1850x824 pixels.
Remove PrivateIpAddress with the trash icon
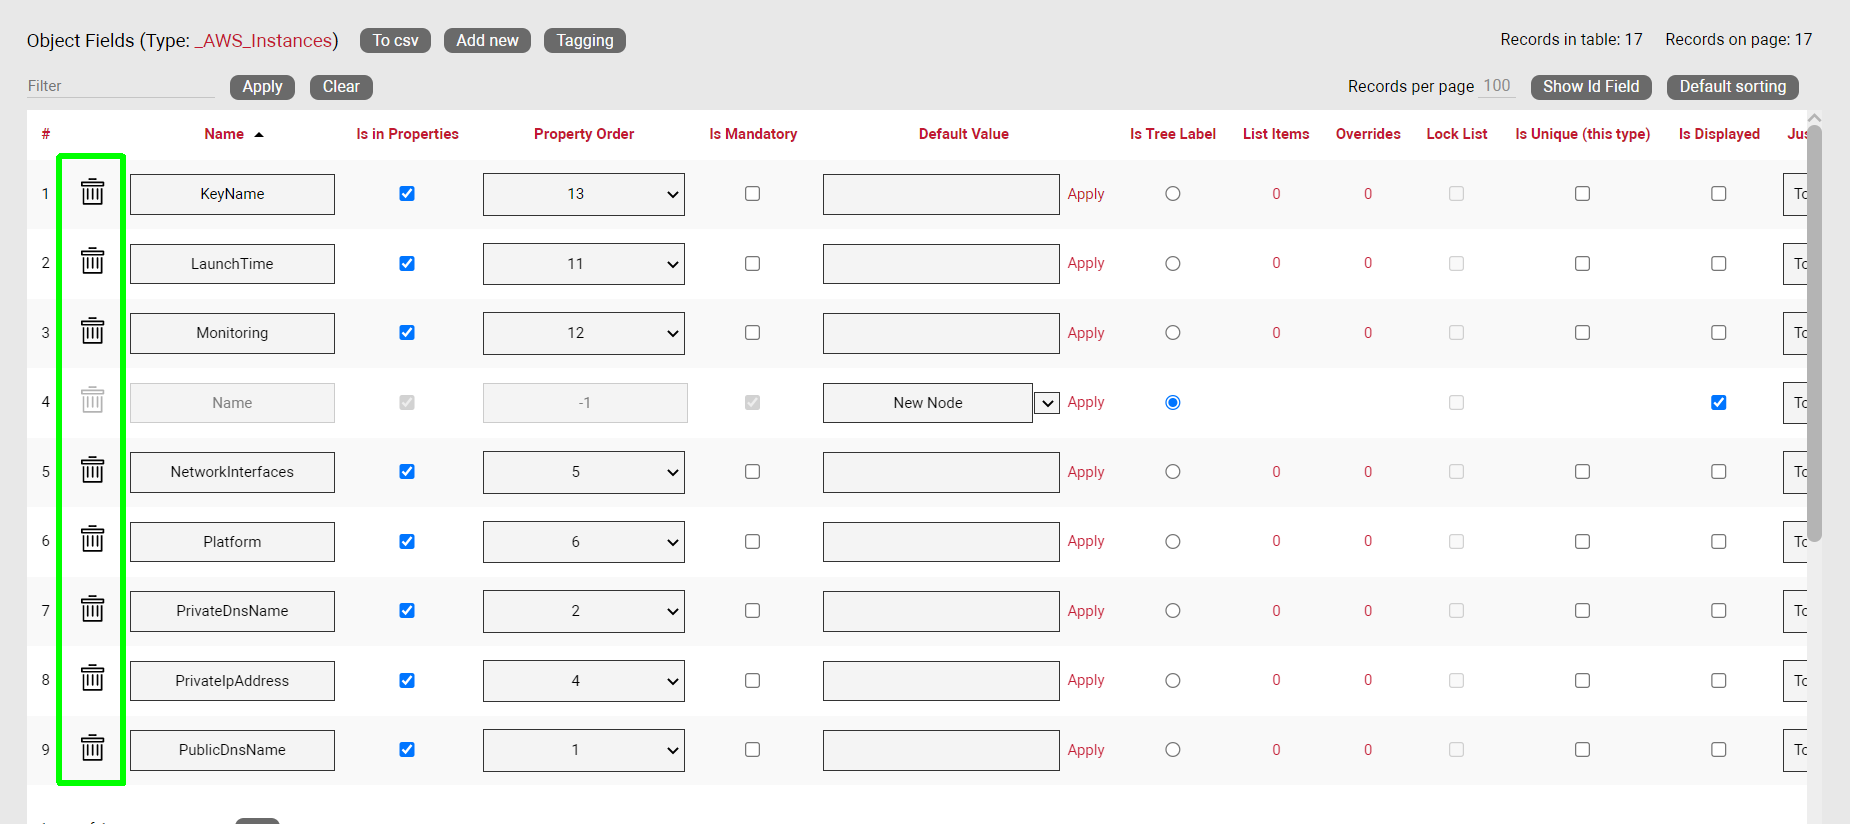pos(92,679)
